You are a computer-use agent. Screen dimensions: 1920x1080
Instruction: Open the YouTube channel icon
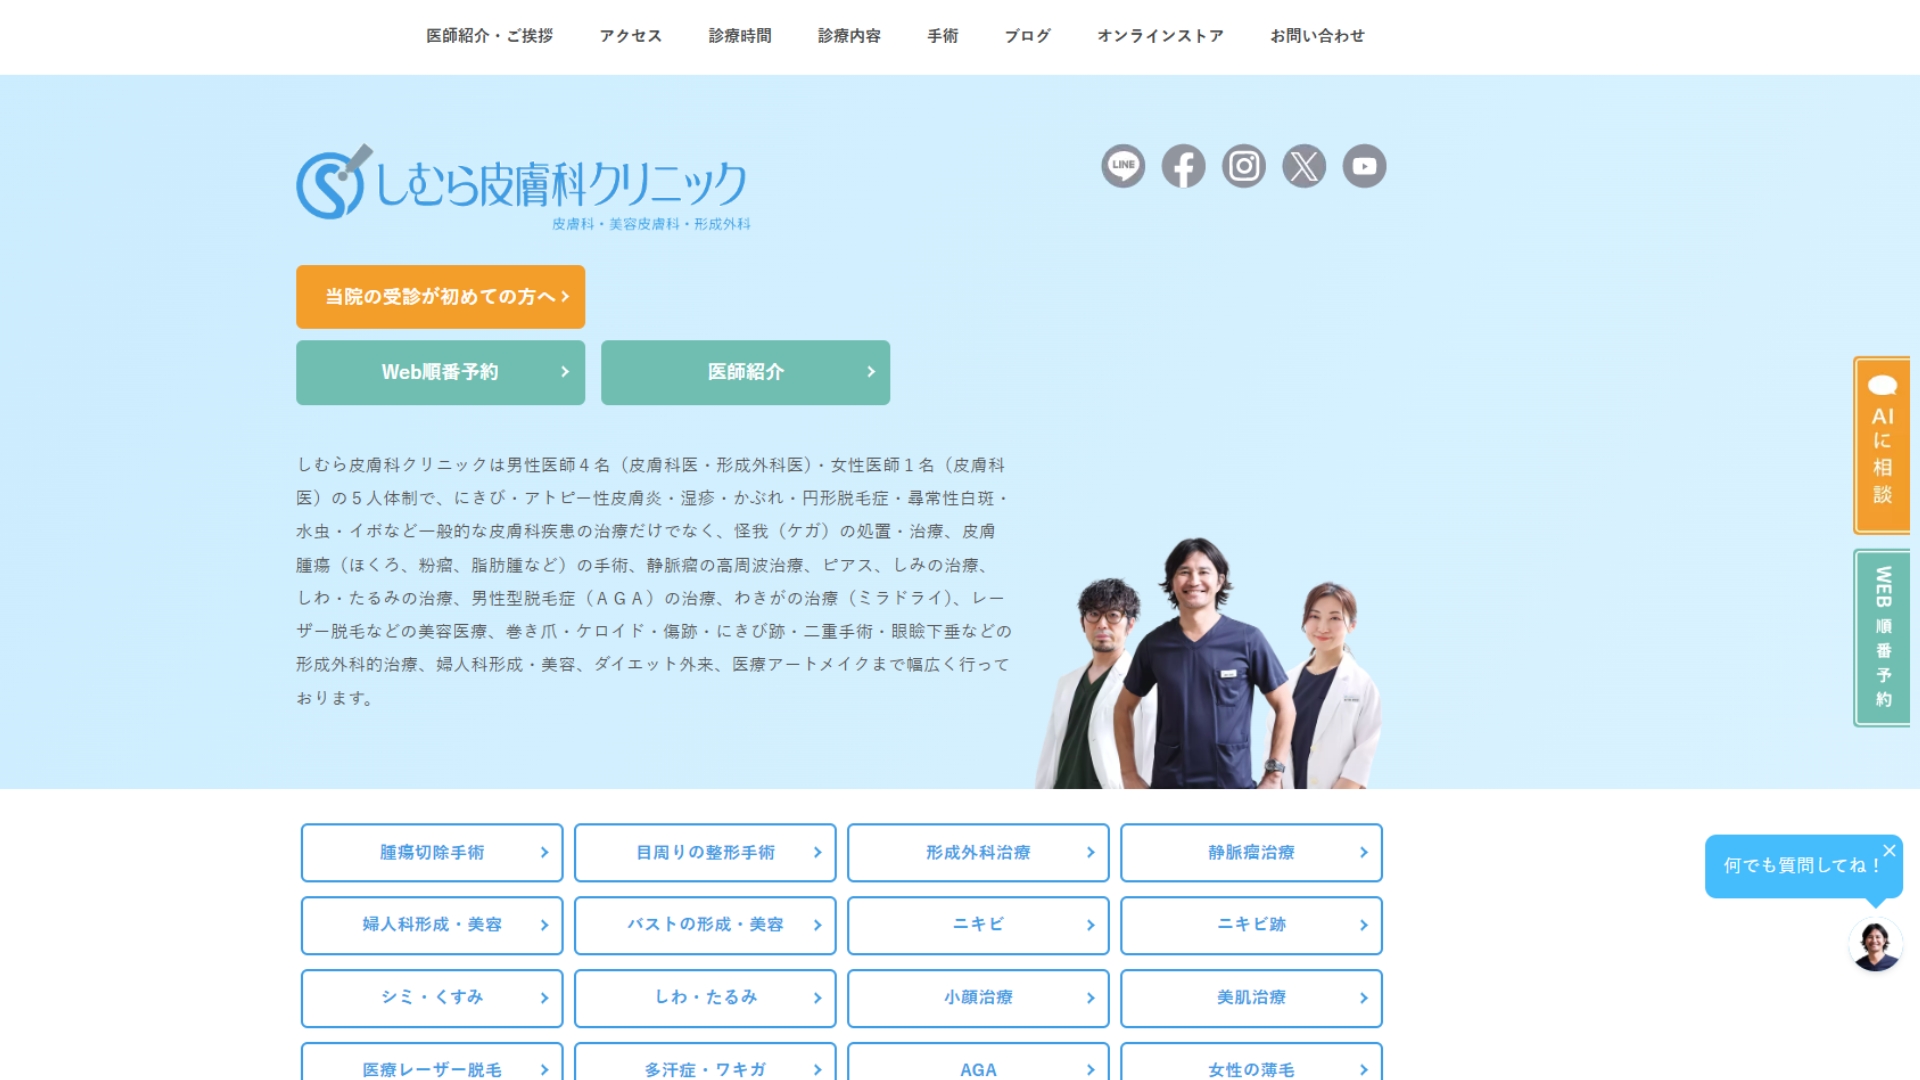[x=1364, y=166]
